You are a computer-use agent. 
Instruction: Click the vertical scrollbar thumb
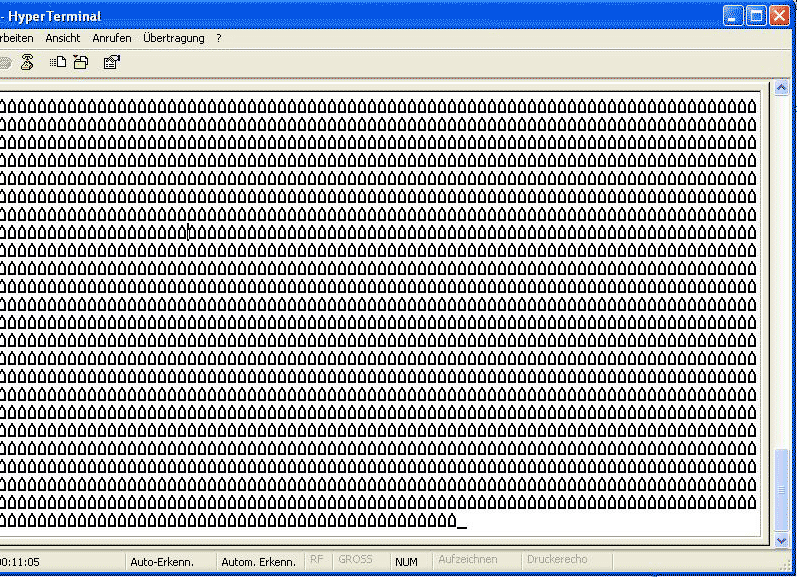pyautogui.click(x=781, y=490)
